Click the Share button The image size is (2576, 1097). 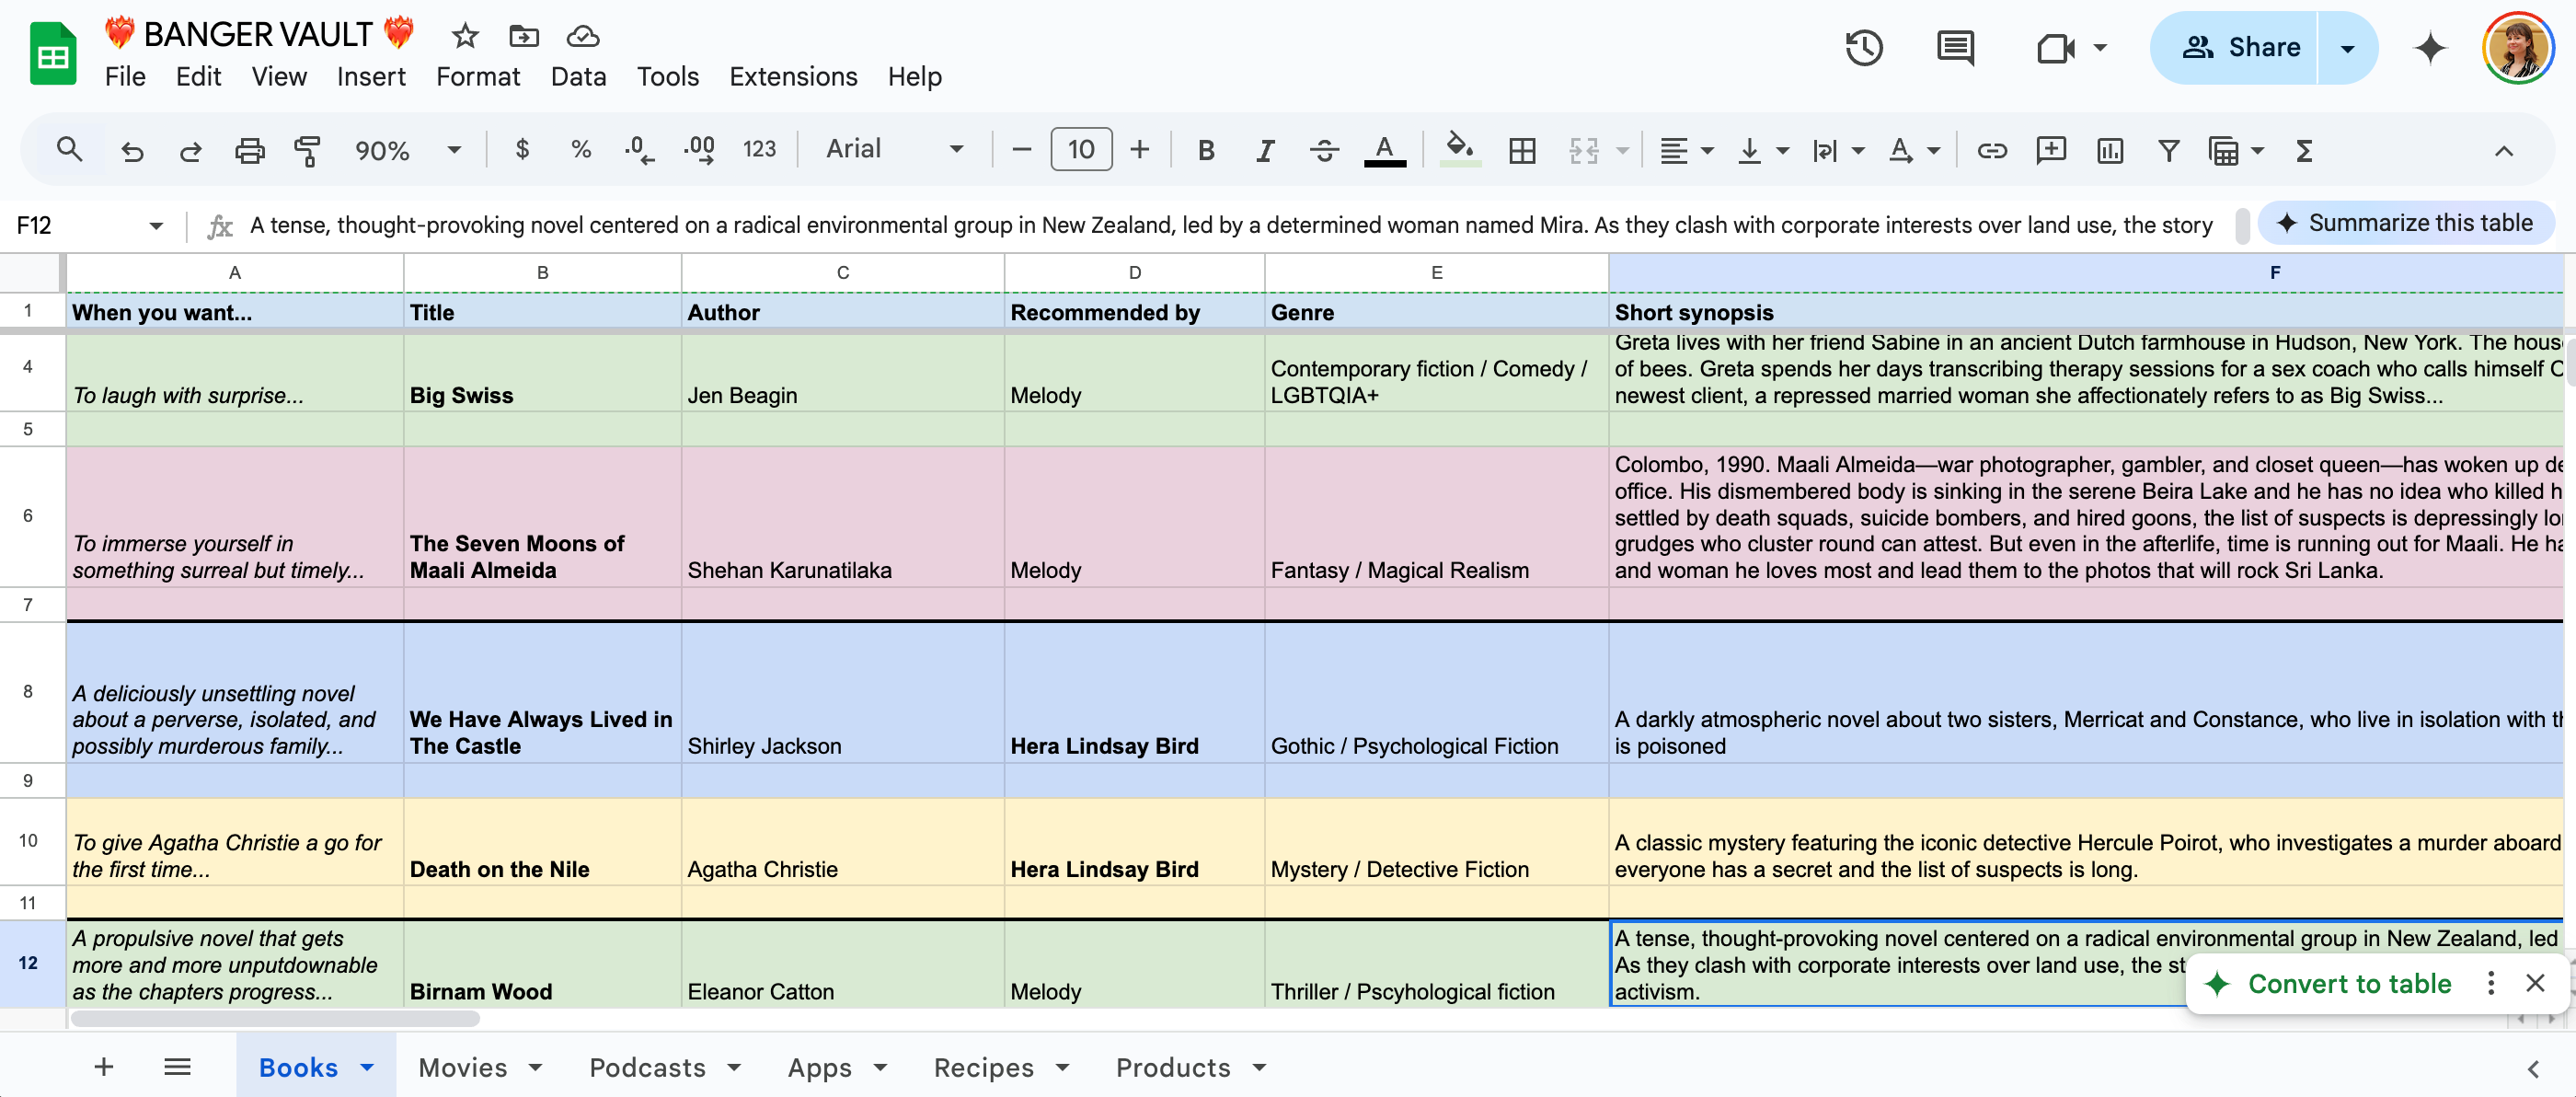pyautogui.click(x=2240, y=48)
